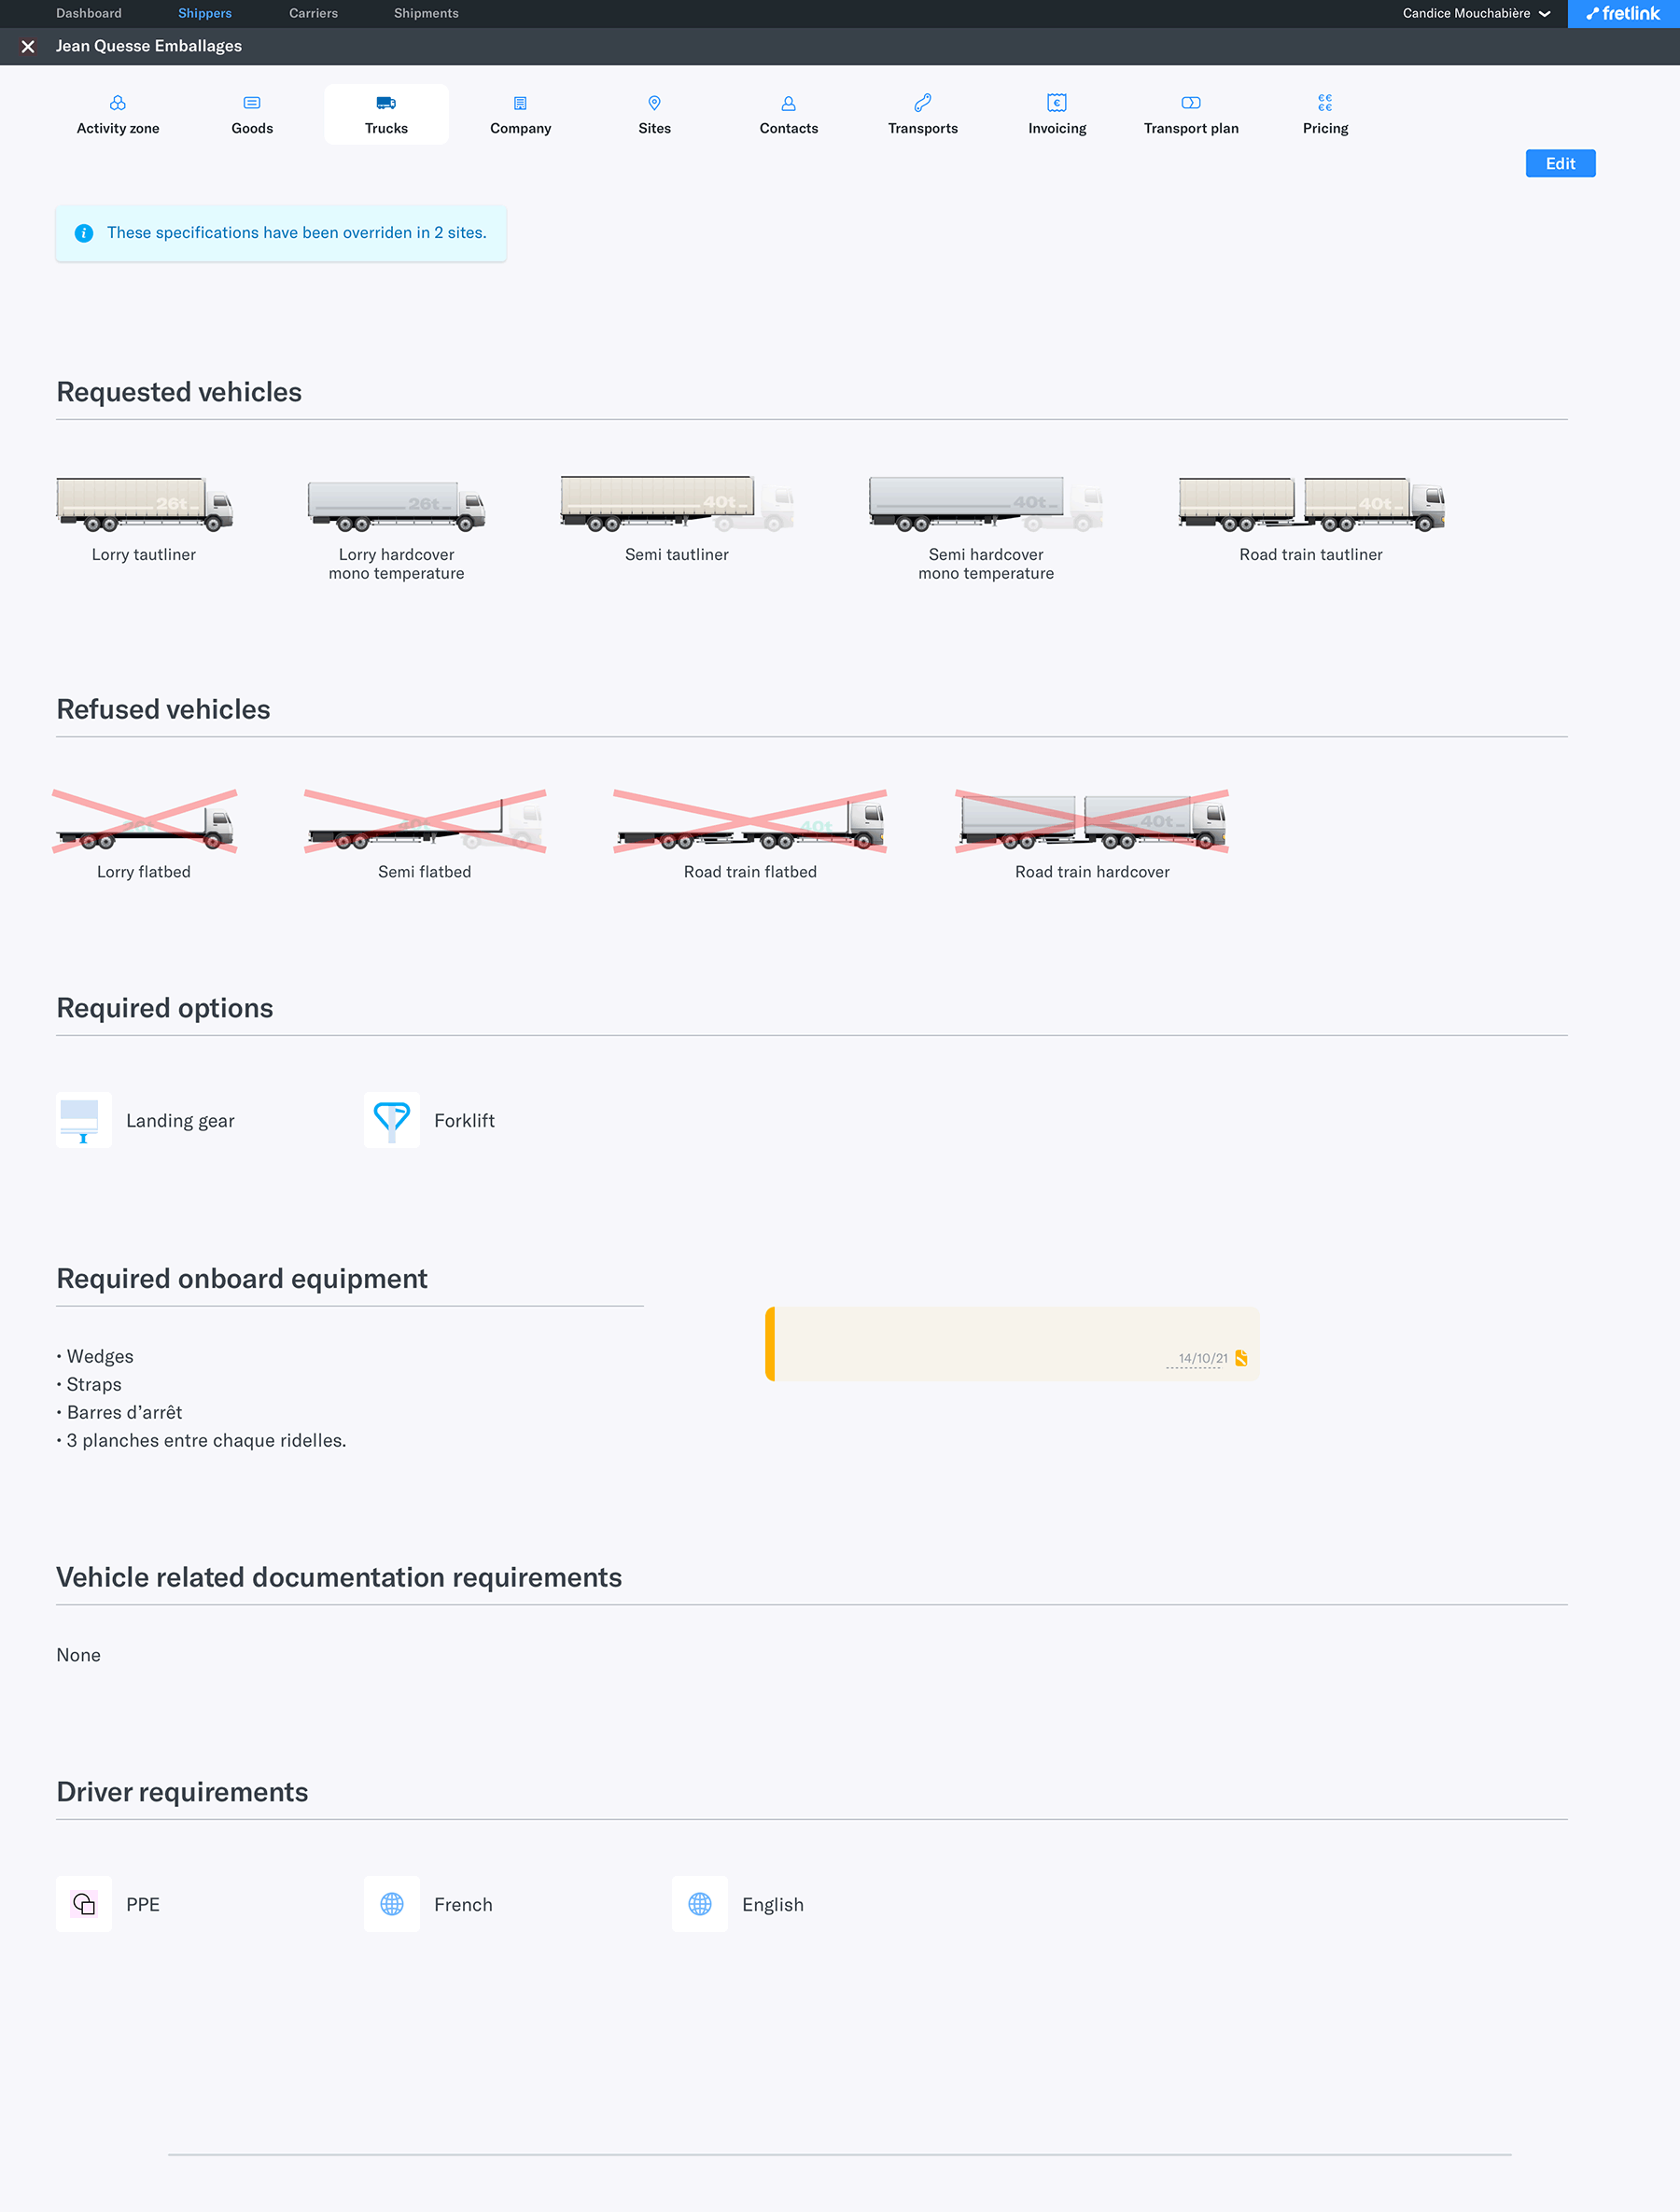
Task: Click the Forklift option icon
Action: pos(392,1120)
